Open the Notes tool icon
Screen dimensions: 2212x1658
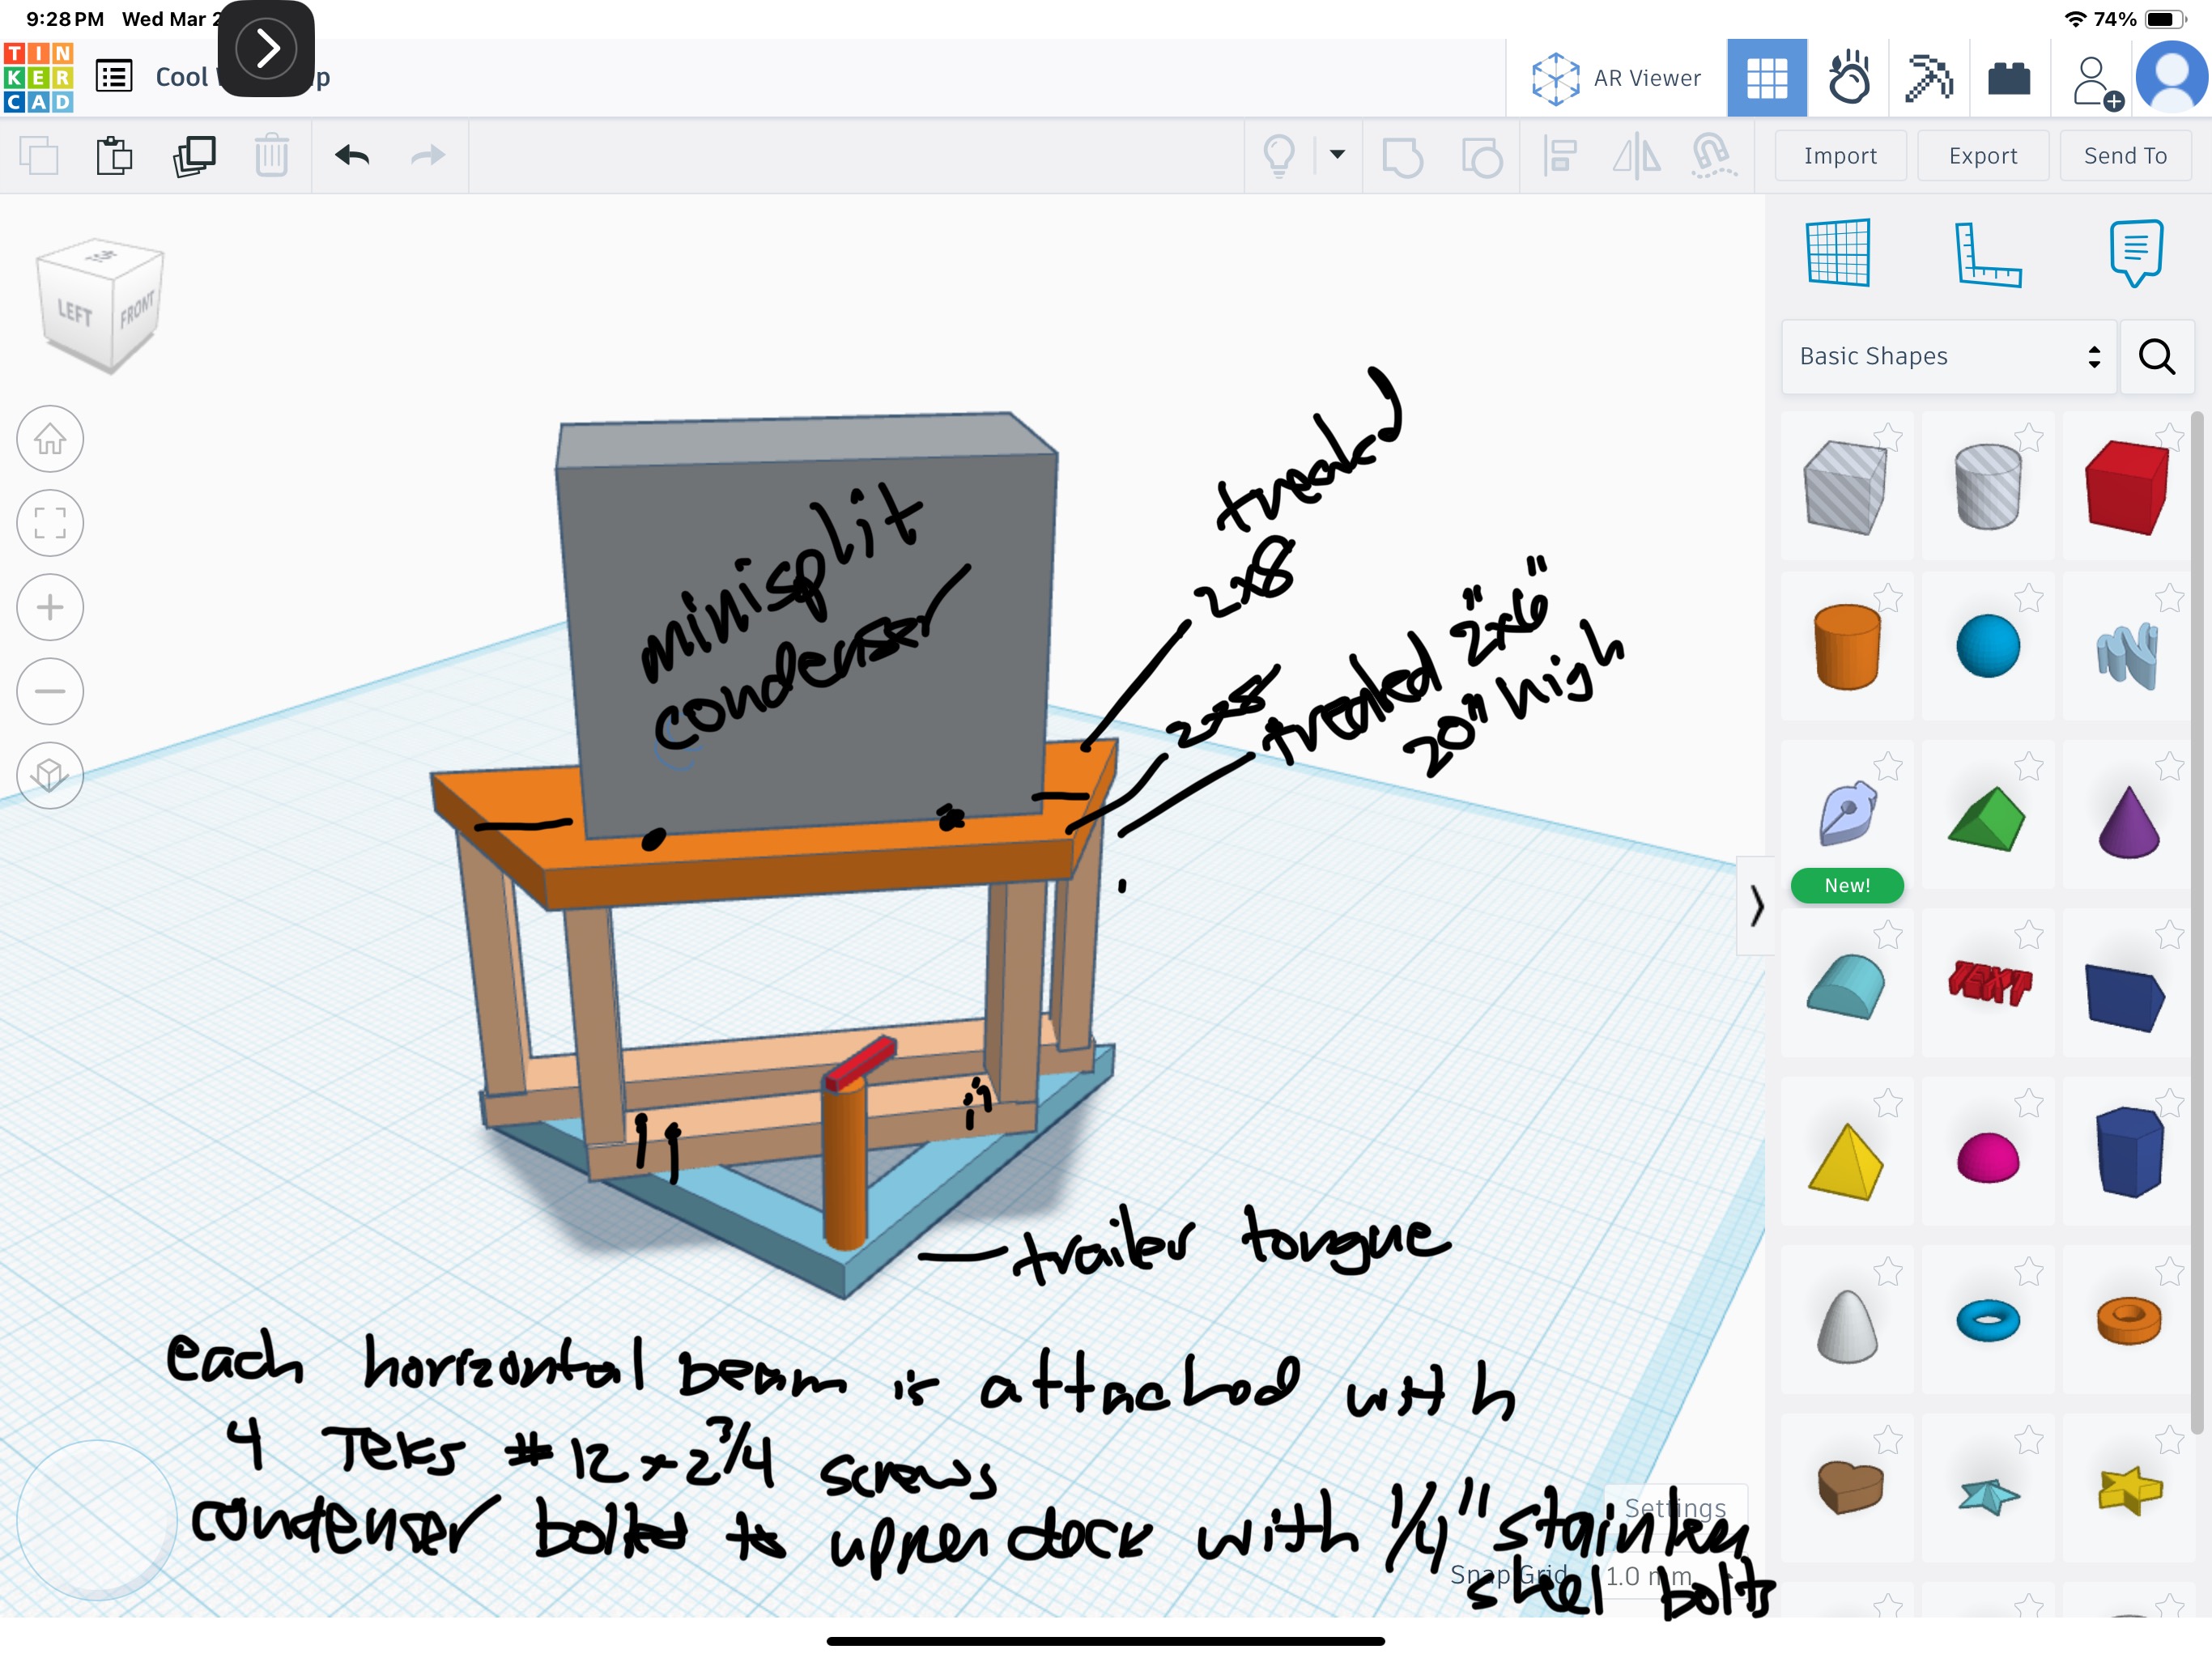[2136, 252]
